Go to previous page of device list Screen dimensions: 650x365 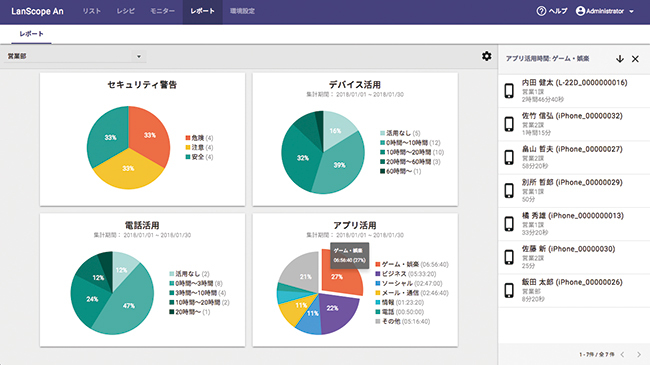click(623, 354)
